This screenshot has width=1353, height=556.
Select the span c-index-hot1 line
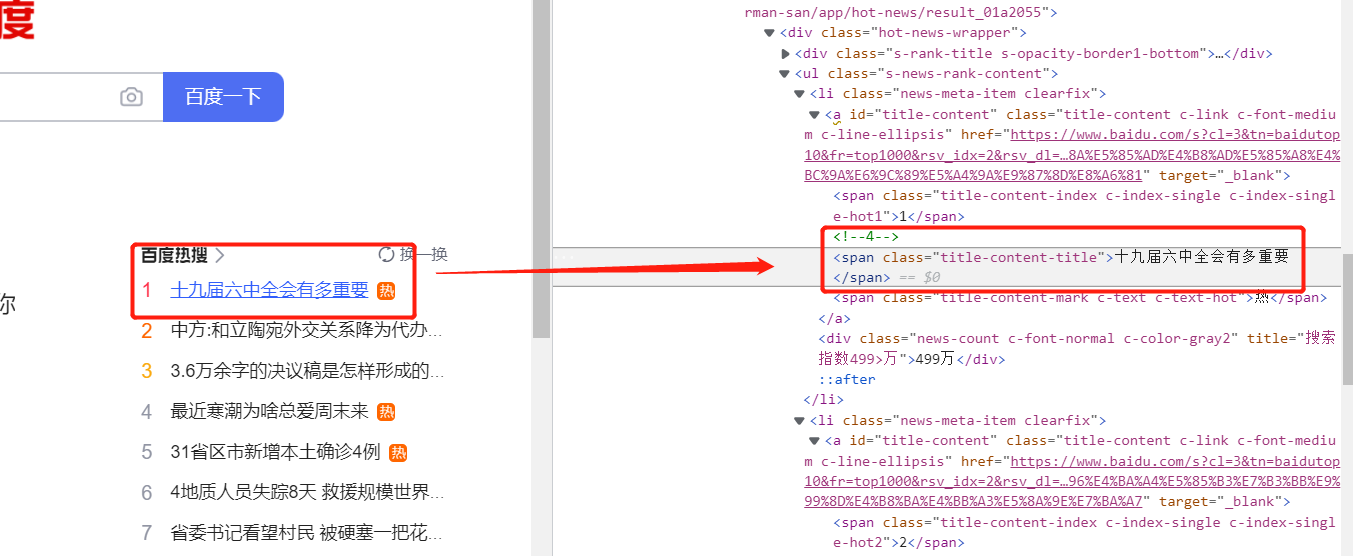[1085, 206]
